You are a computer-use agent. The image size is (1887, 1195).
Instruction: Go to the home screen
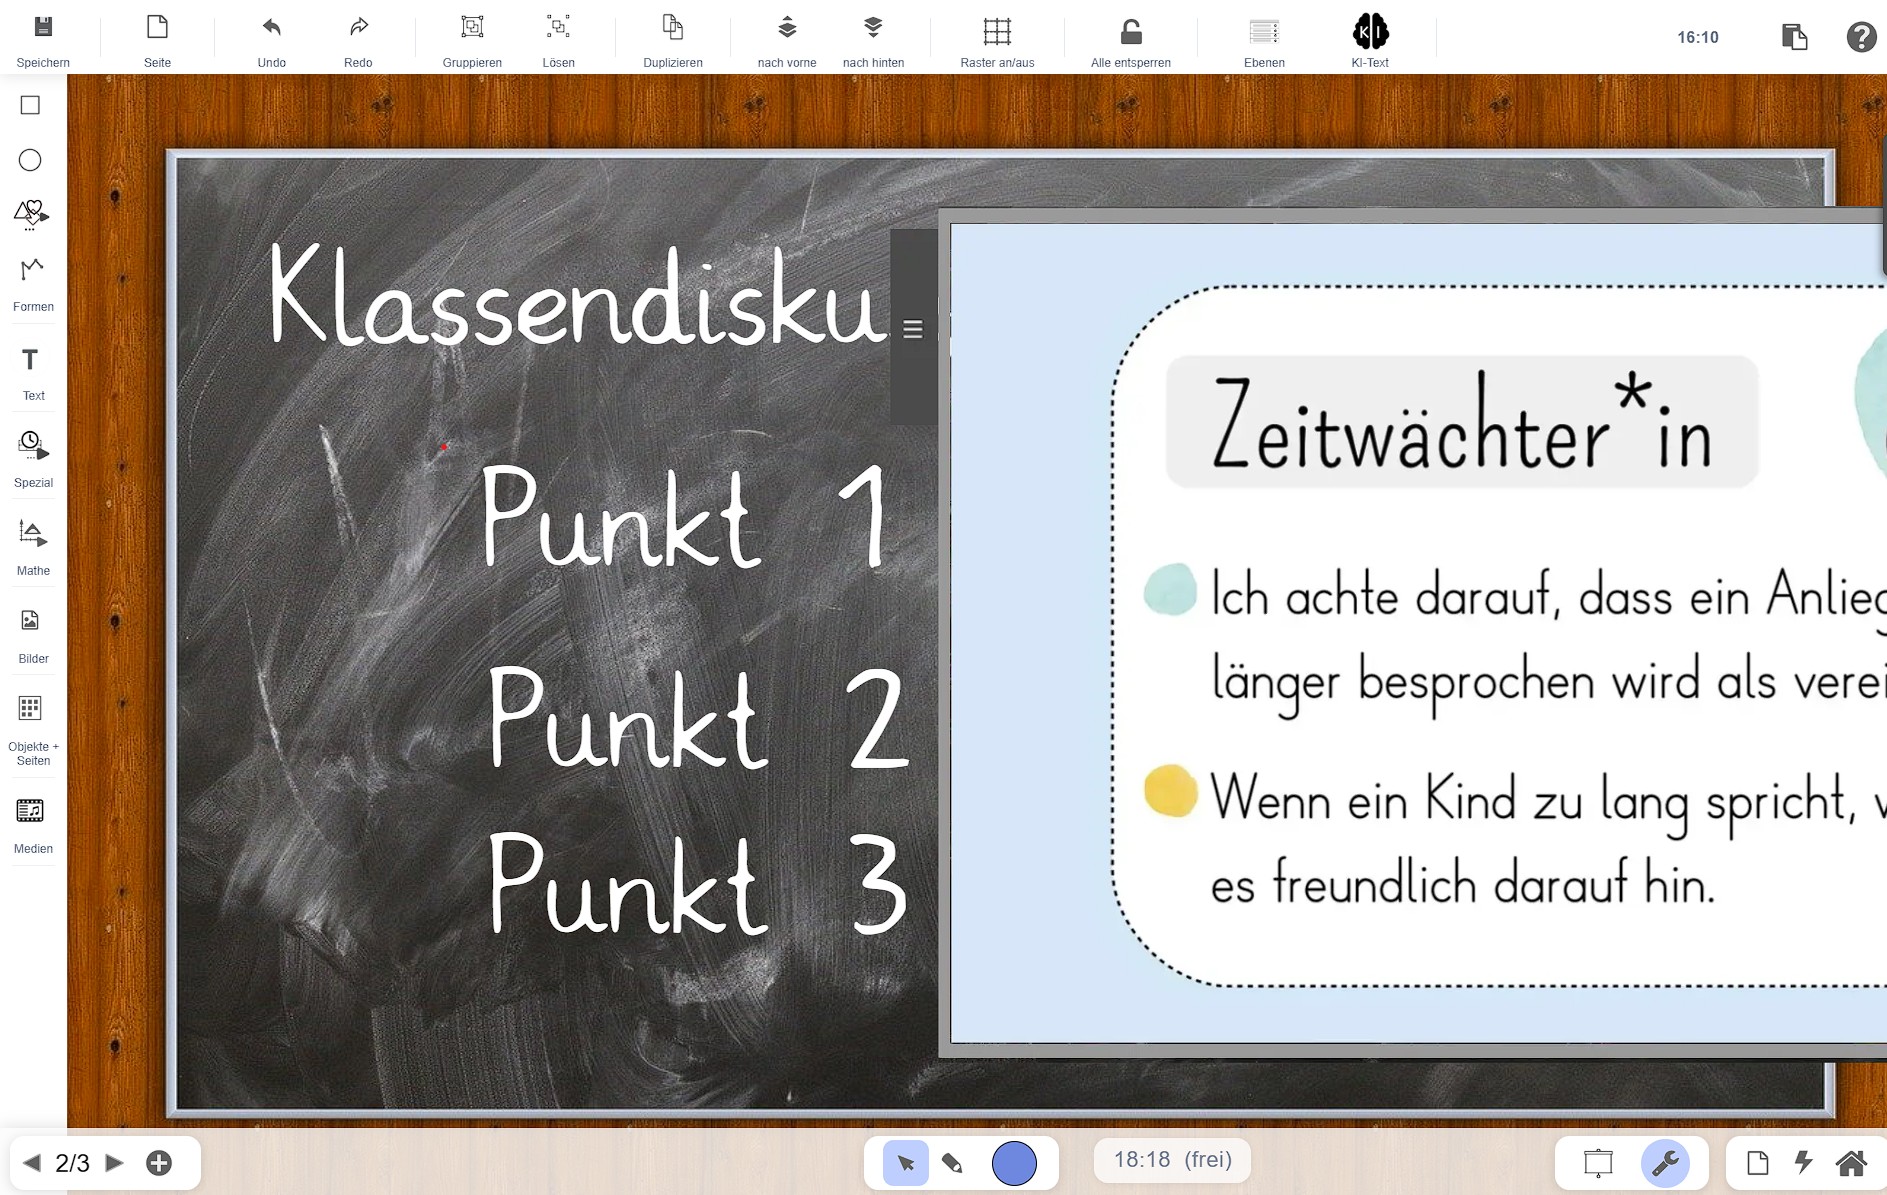click(1851, 1163)
